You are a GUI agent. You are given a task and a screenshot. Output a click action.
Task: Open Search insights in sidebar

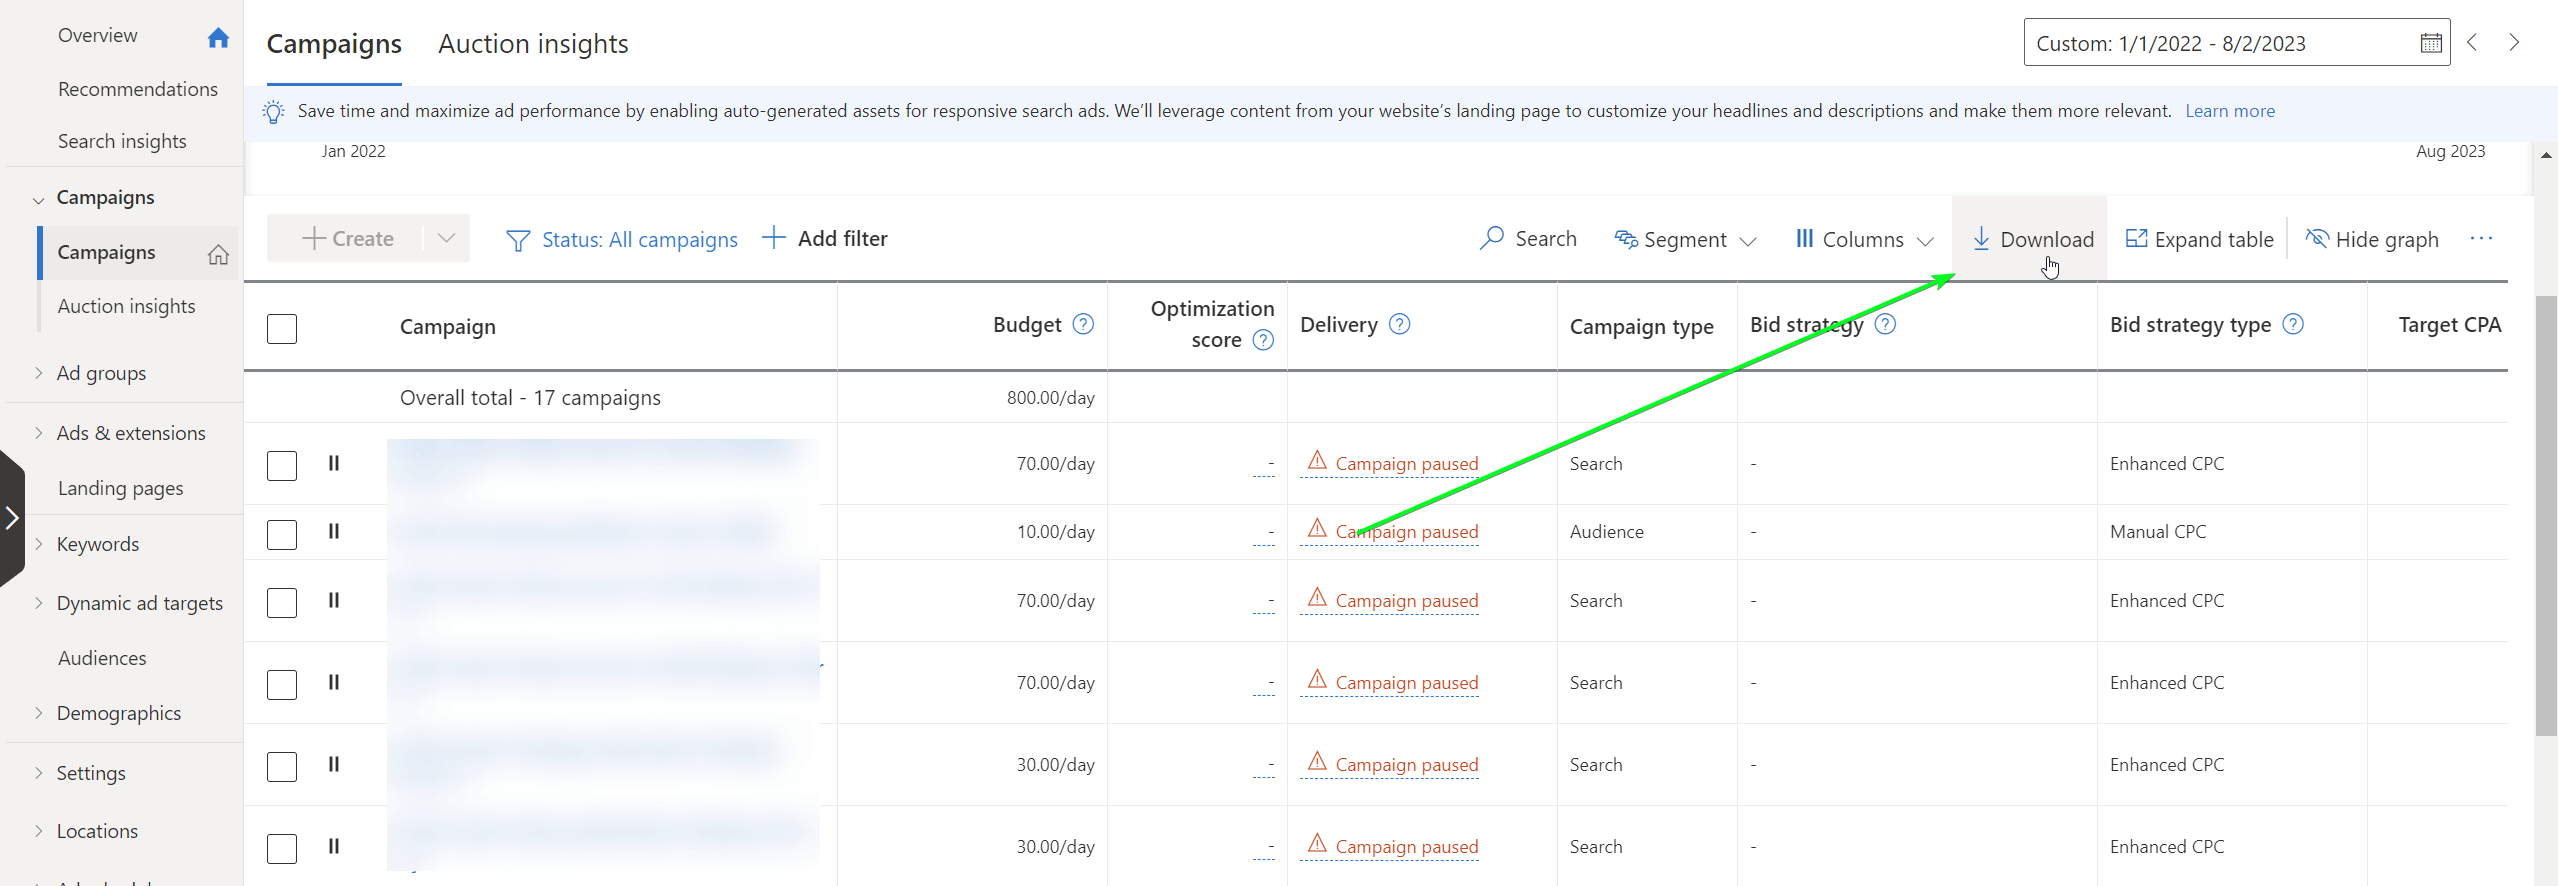tap(122, 141)
